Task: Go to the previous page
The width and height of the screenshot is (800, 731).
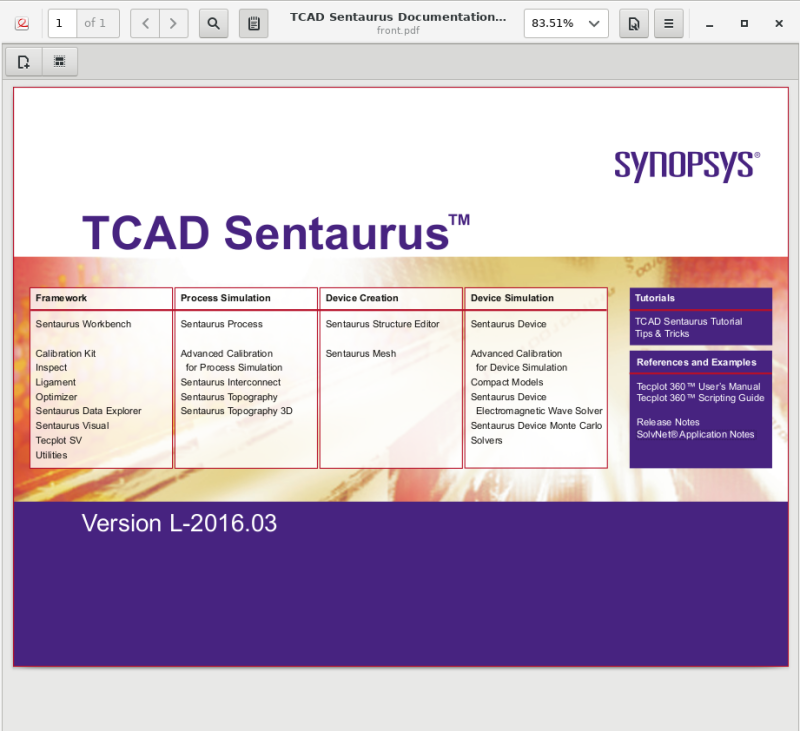Action: (x=146, y=22)
